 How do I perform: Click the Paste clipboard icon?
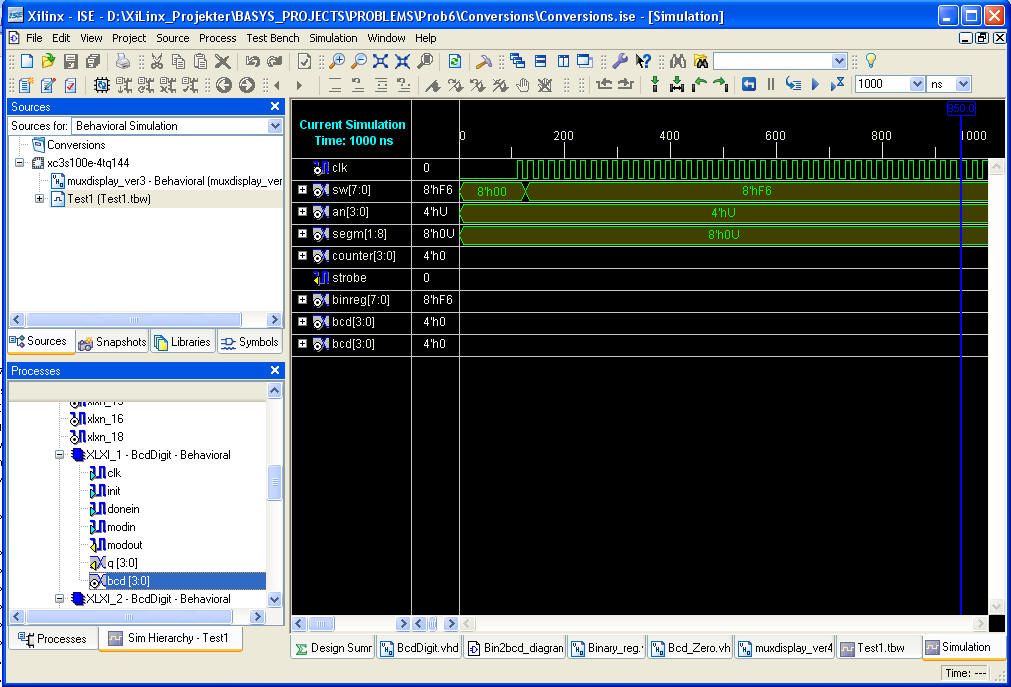tap(201, 61)
